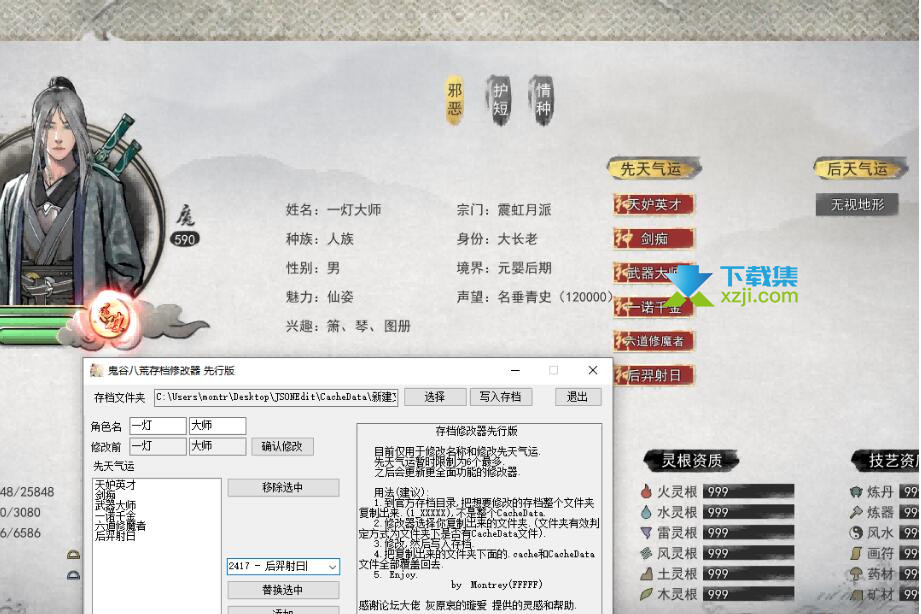Click the 移除选中 button
Screen dimensions: 921x614
[x=283, y=488]
